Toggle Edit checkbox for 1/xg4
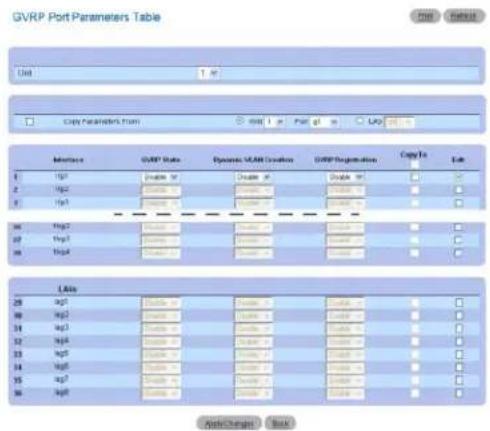Viewport: 490px width, 431px height. [458, 253]
